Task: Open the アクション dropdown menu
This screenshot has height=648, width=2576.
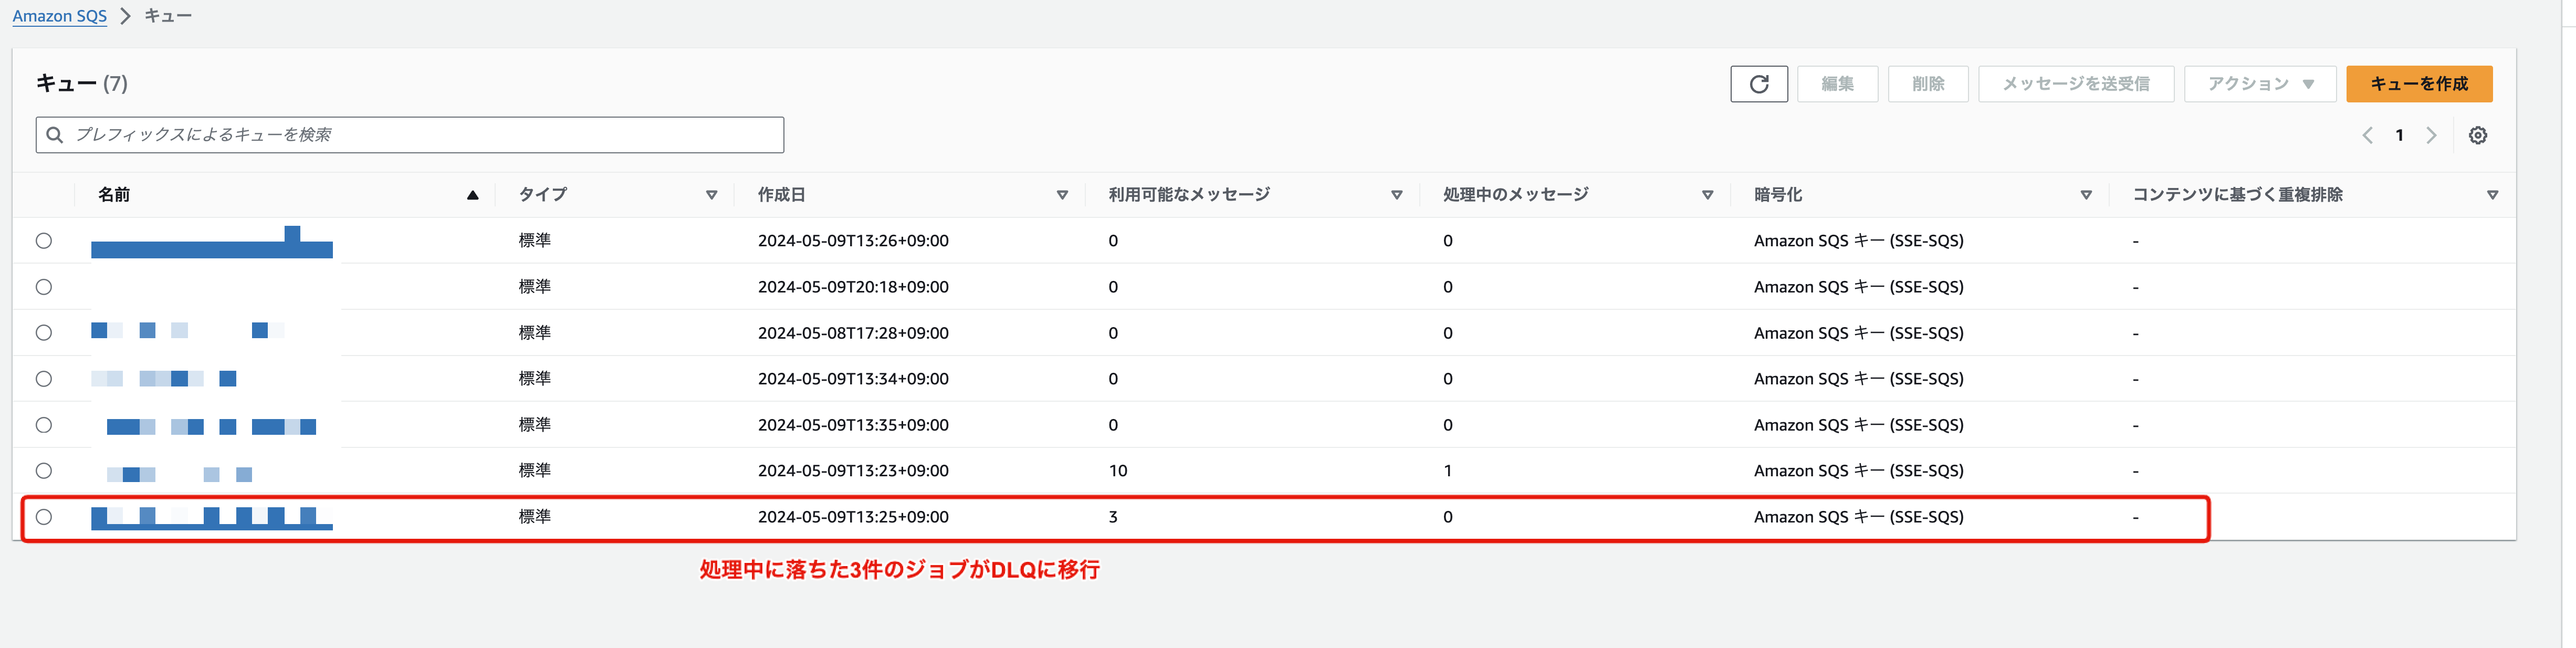Action: (x=2259, y=84)
